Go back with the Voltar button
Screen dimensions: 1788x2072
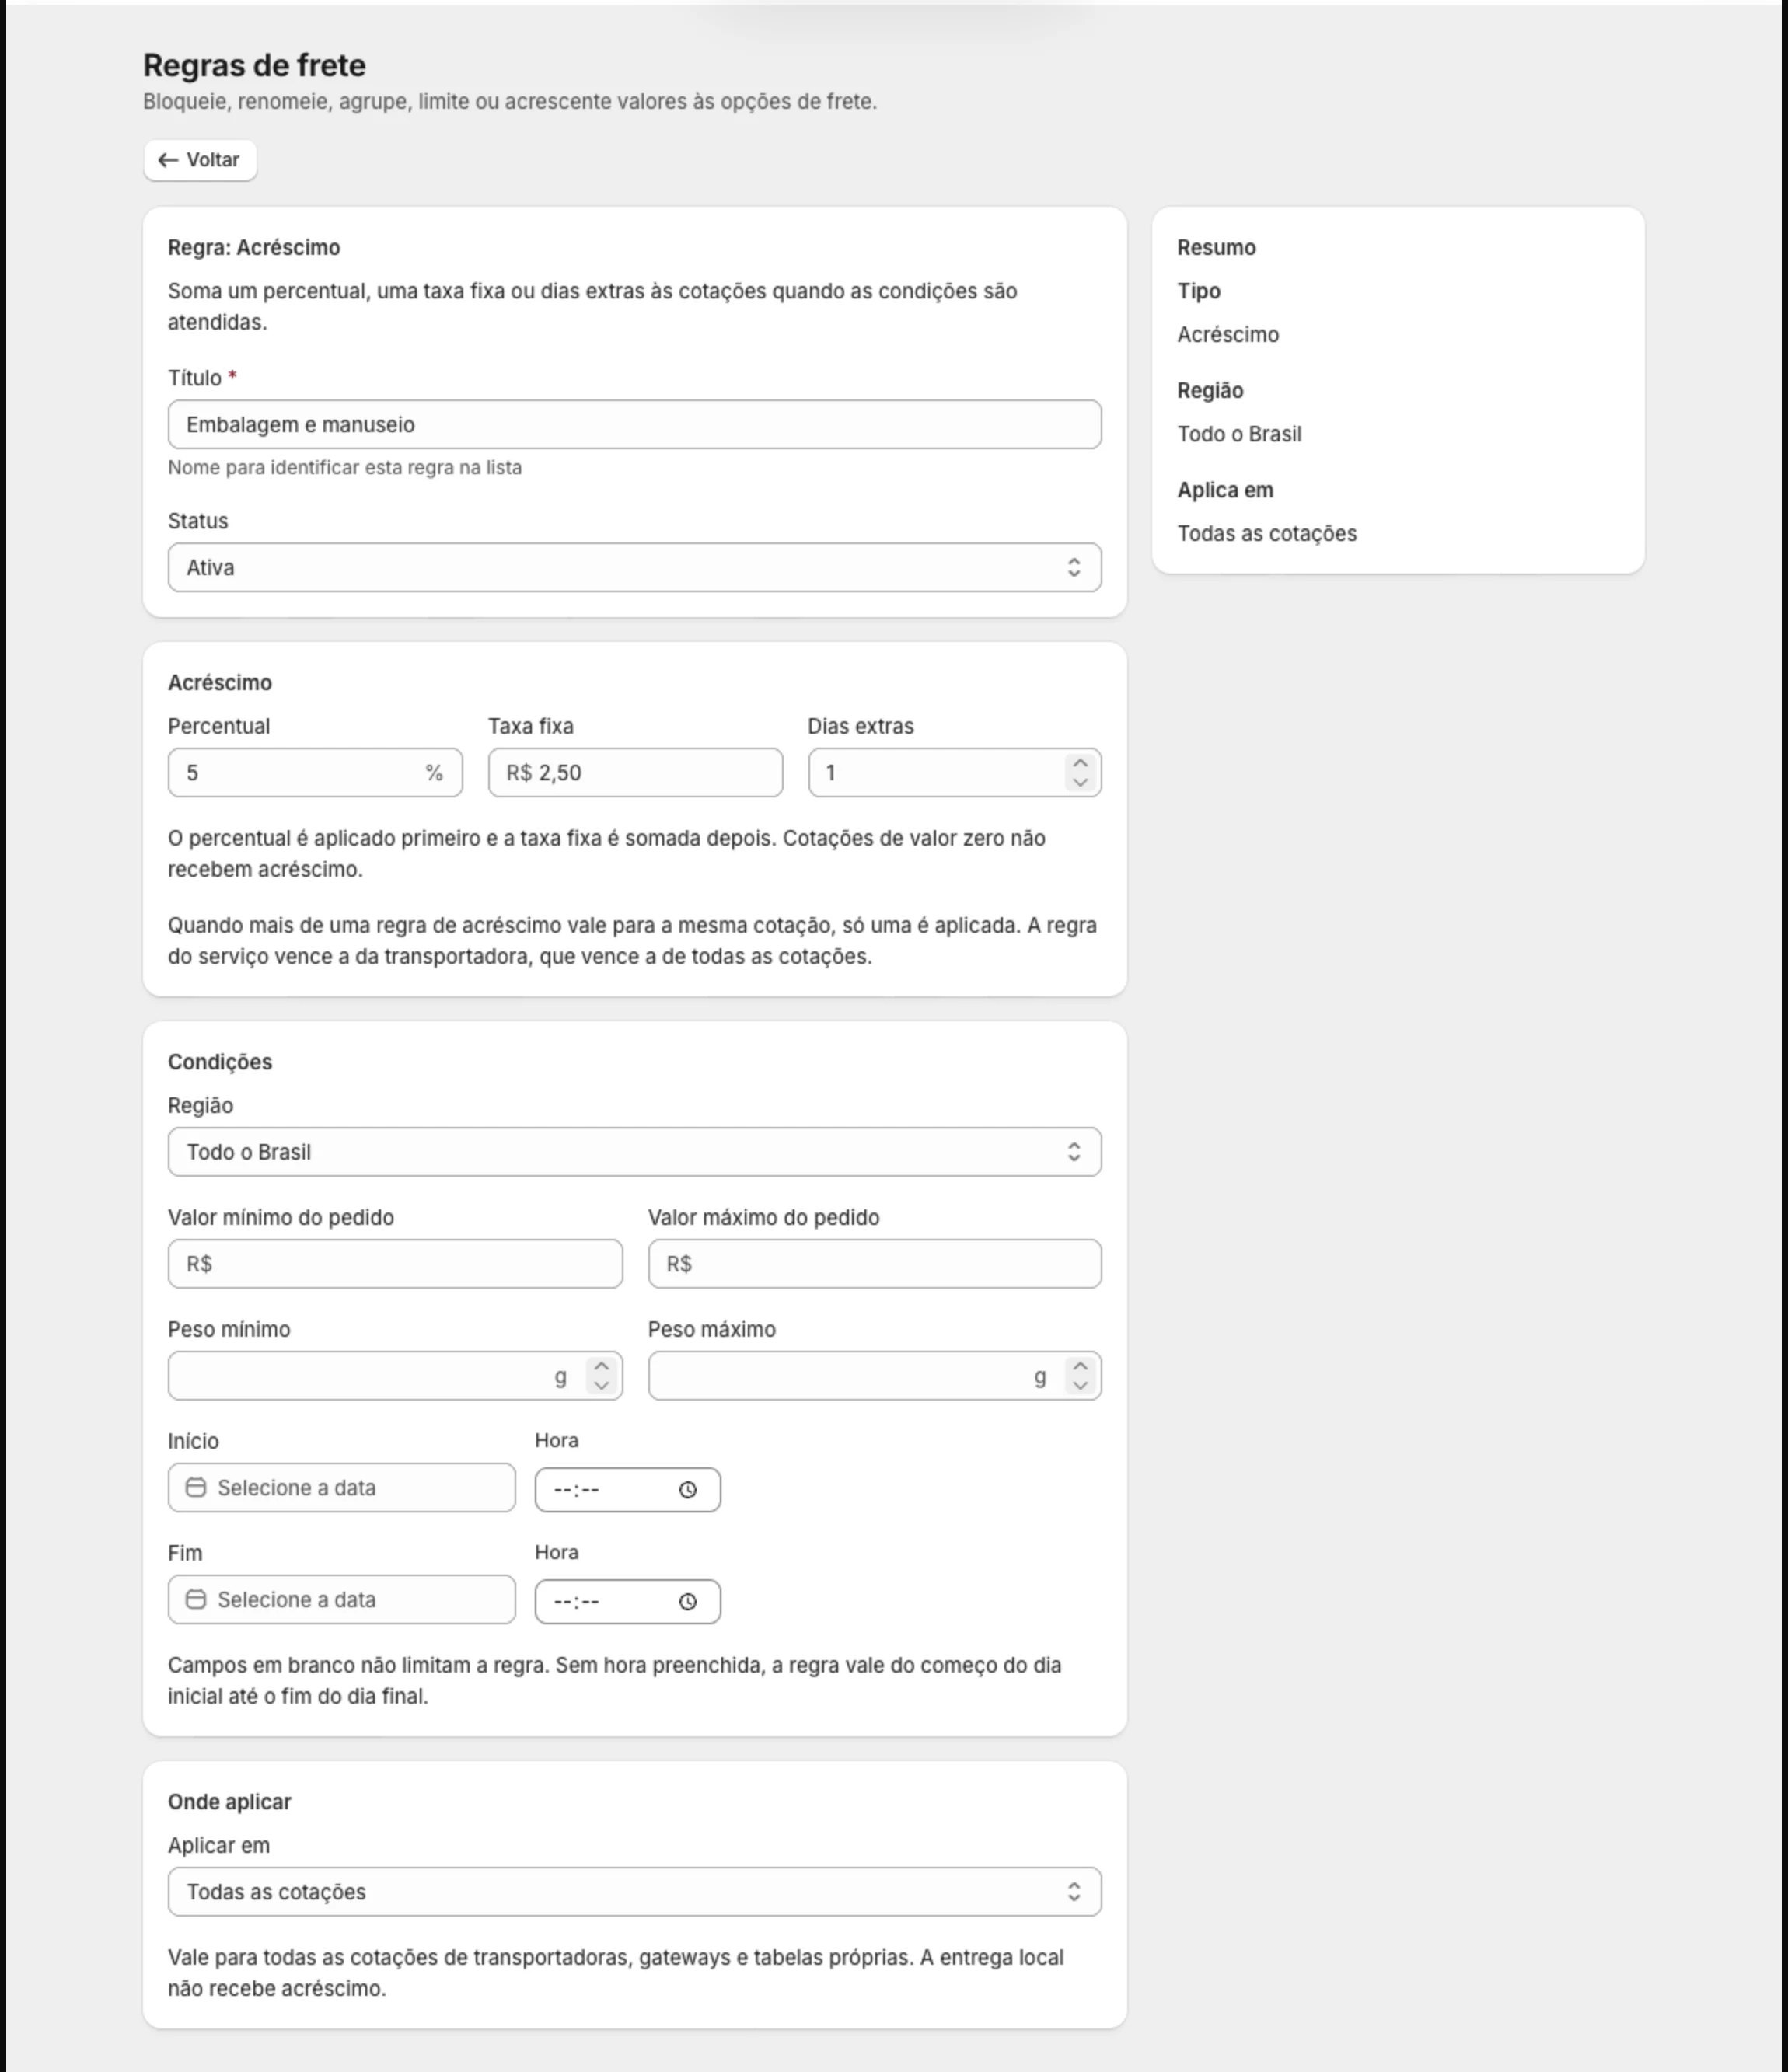coord(200,160)
